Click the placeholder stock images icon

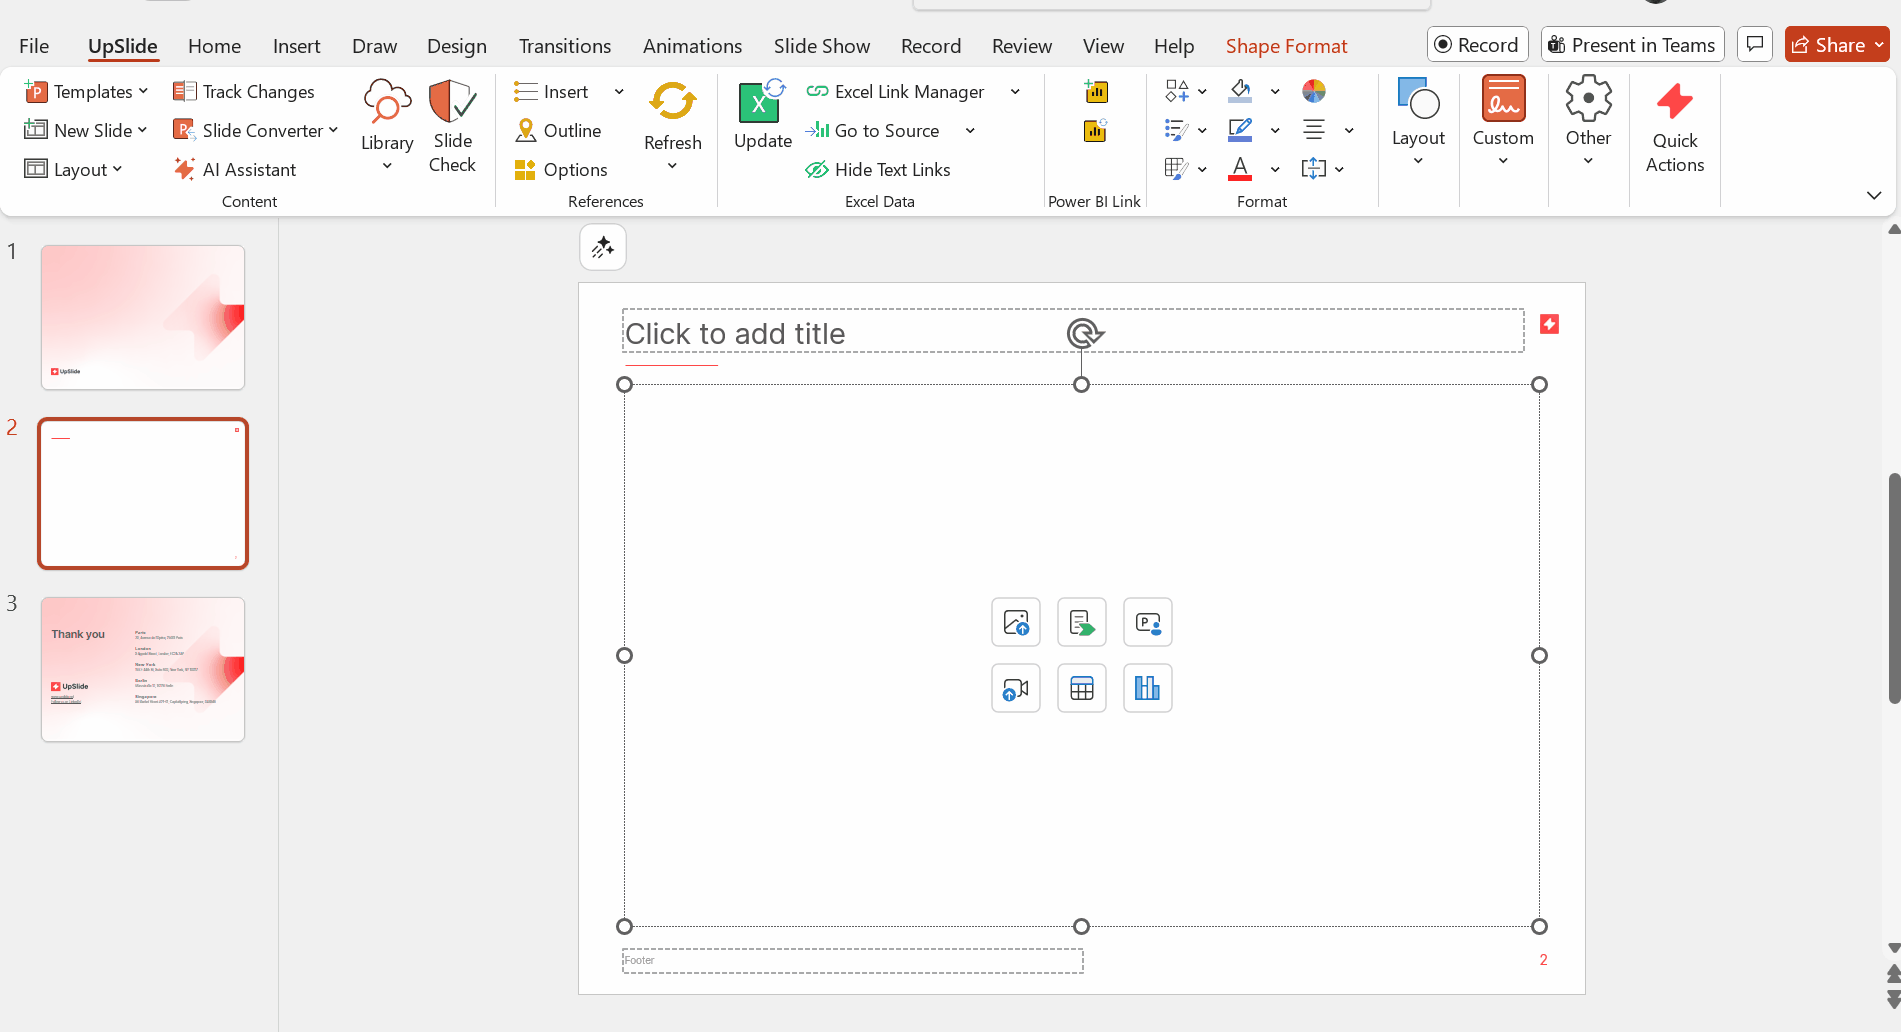point(1082,623)
